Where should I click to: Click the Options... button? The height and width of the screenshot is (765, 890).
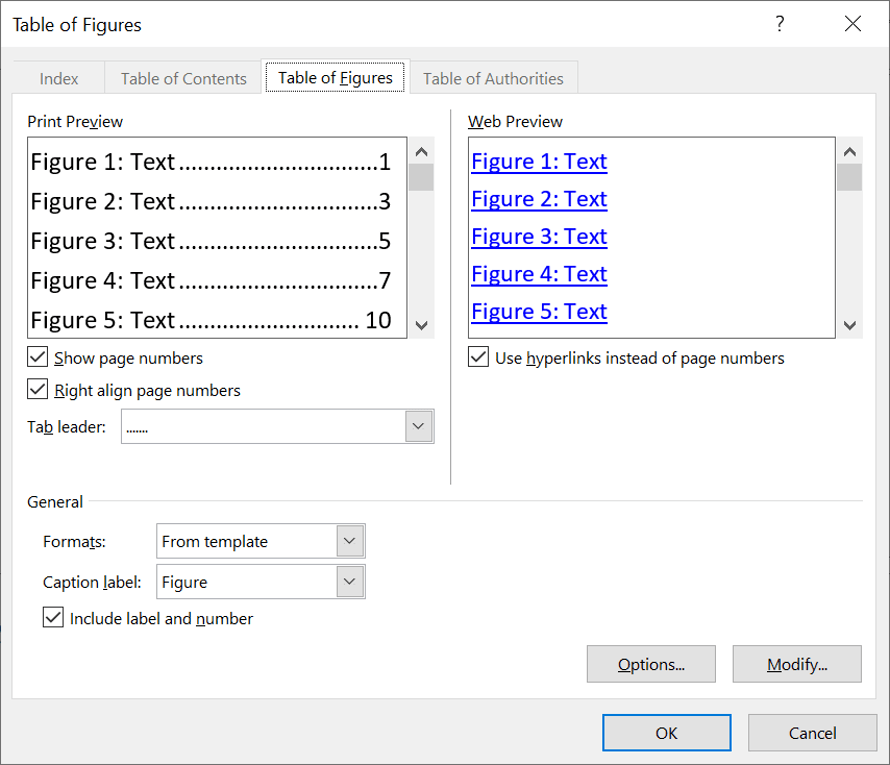click(x=651, y=664)
